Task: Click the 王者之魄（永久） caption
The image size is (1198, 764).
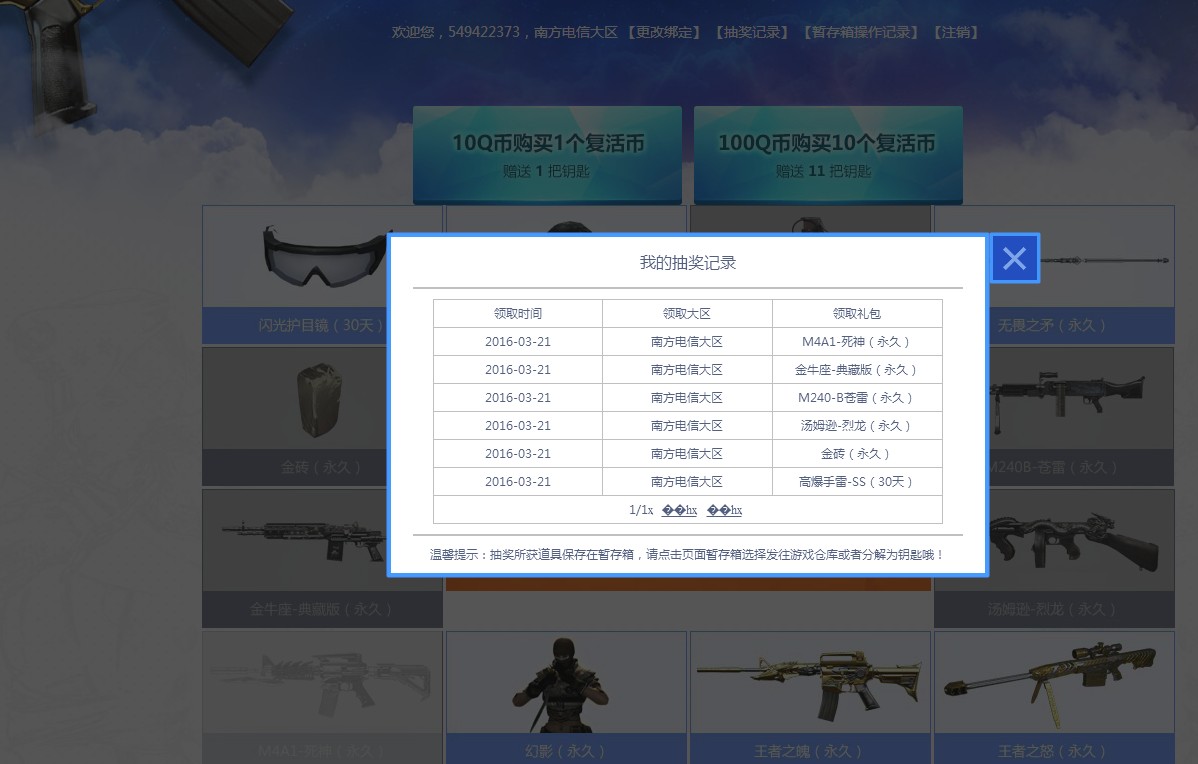Action: coord(810,751)
